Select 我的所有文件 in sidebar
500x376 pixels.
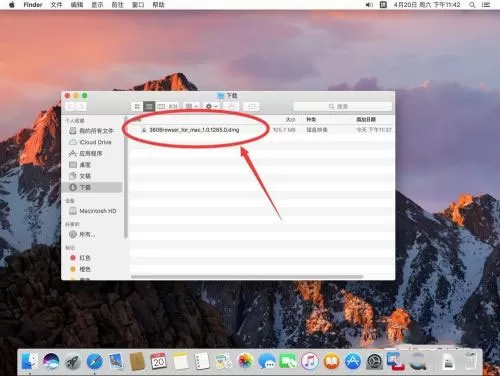coord(92,131)
